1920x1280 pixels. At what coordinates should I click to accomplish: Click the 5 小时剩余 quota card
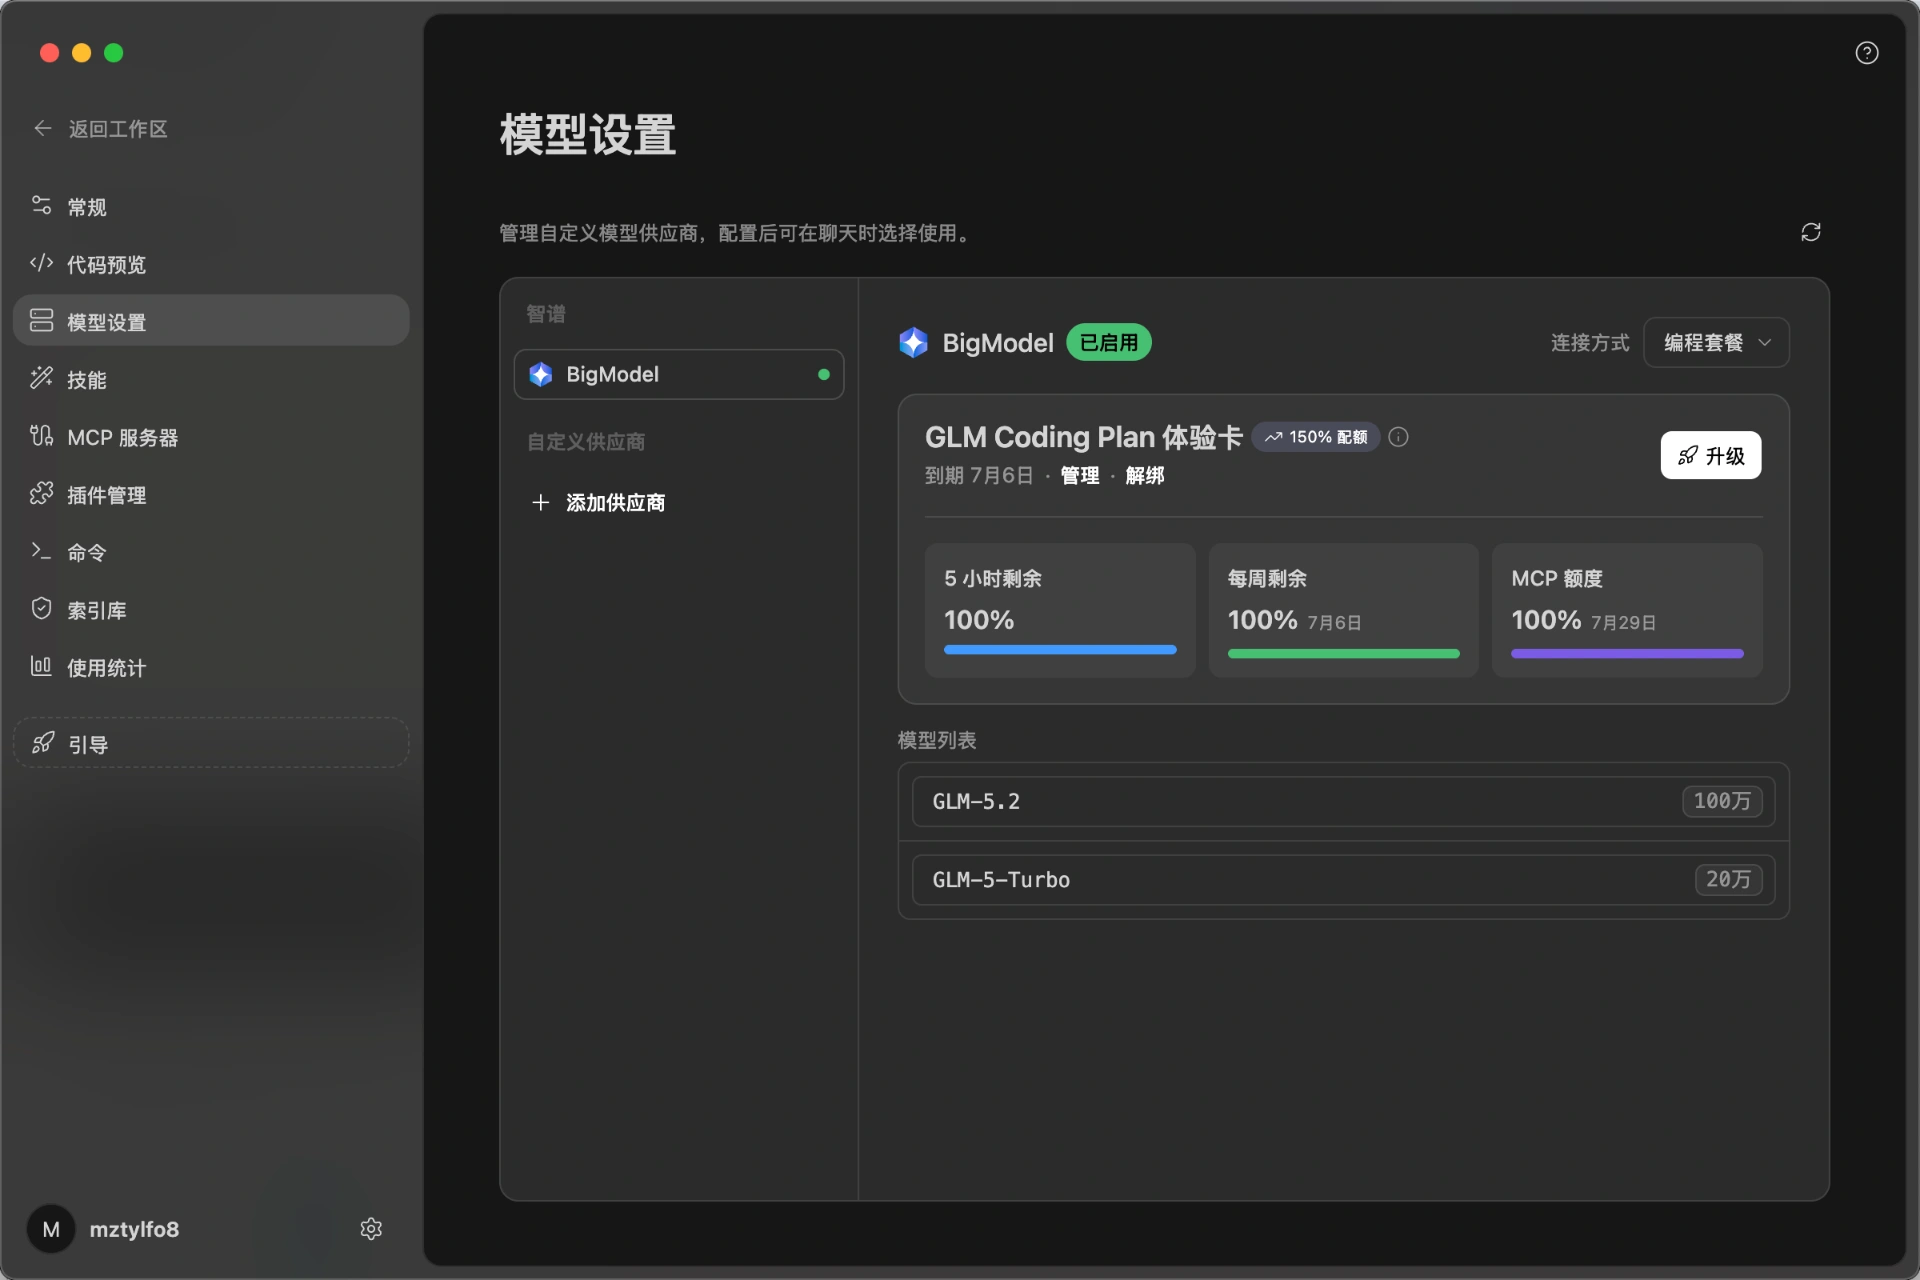click(x=1060, y=610)
